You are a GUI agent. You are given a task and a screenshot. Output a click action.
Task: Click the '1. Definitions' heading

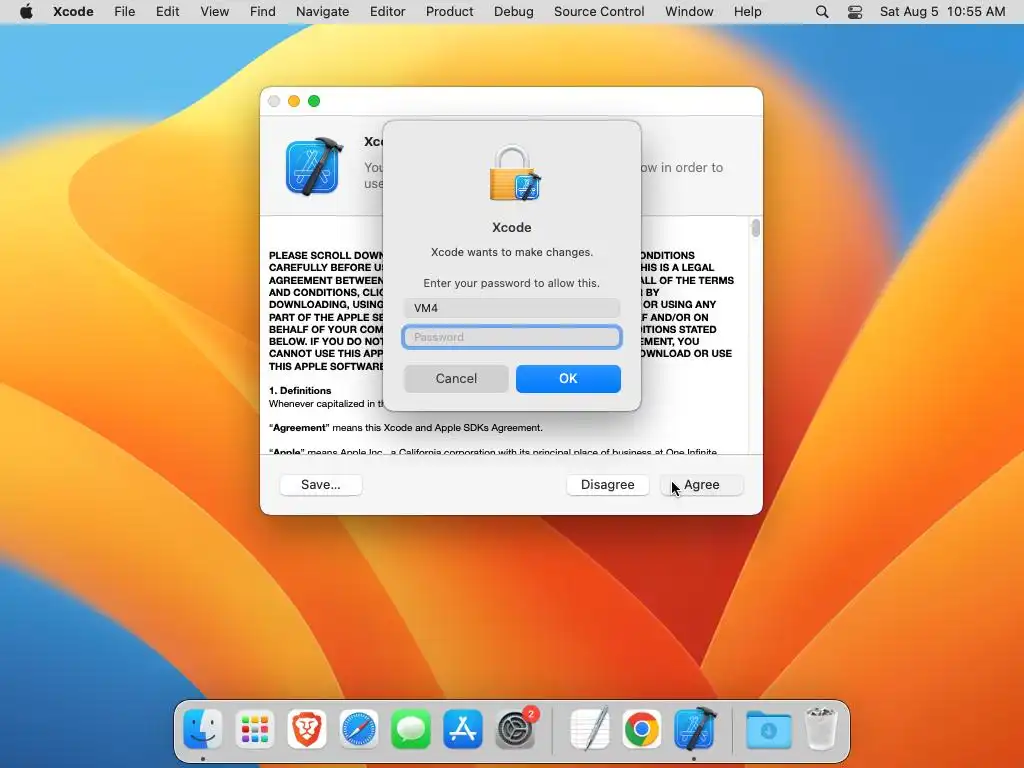pos(300,391)
